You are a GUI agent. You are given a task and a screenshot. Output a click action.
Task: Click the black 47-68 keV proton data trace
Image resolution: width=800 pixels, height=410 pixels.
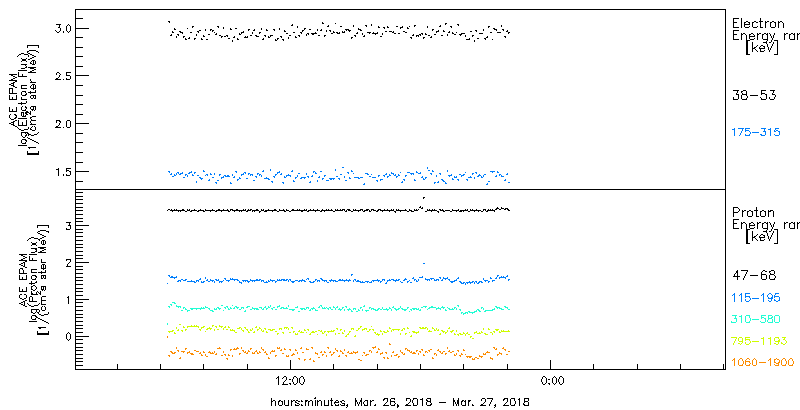(x=339, y=210)
